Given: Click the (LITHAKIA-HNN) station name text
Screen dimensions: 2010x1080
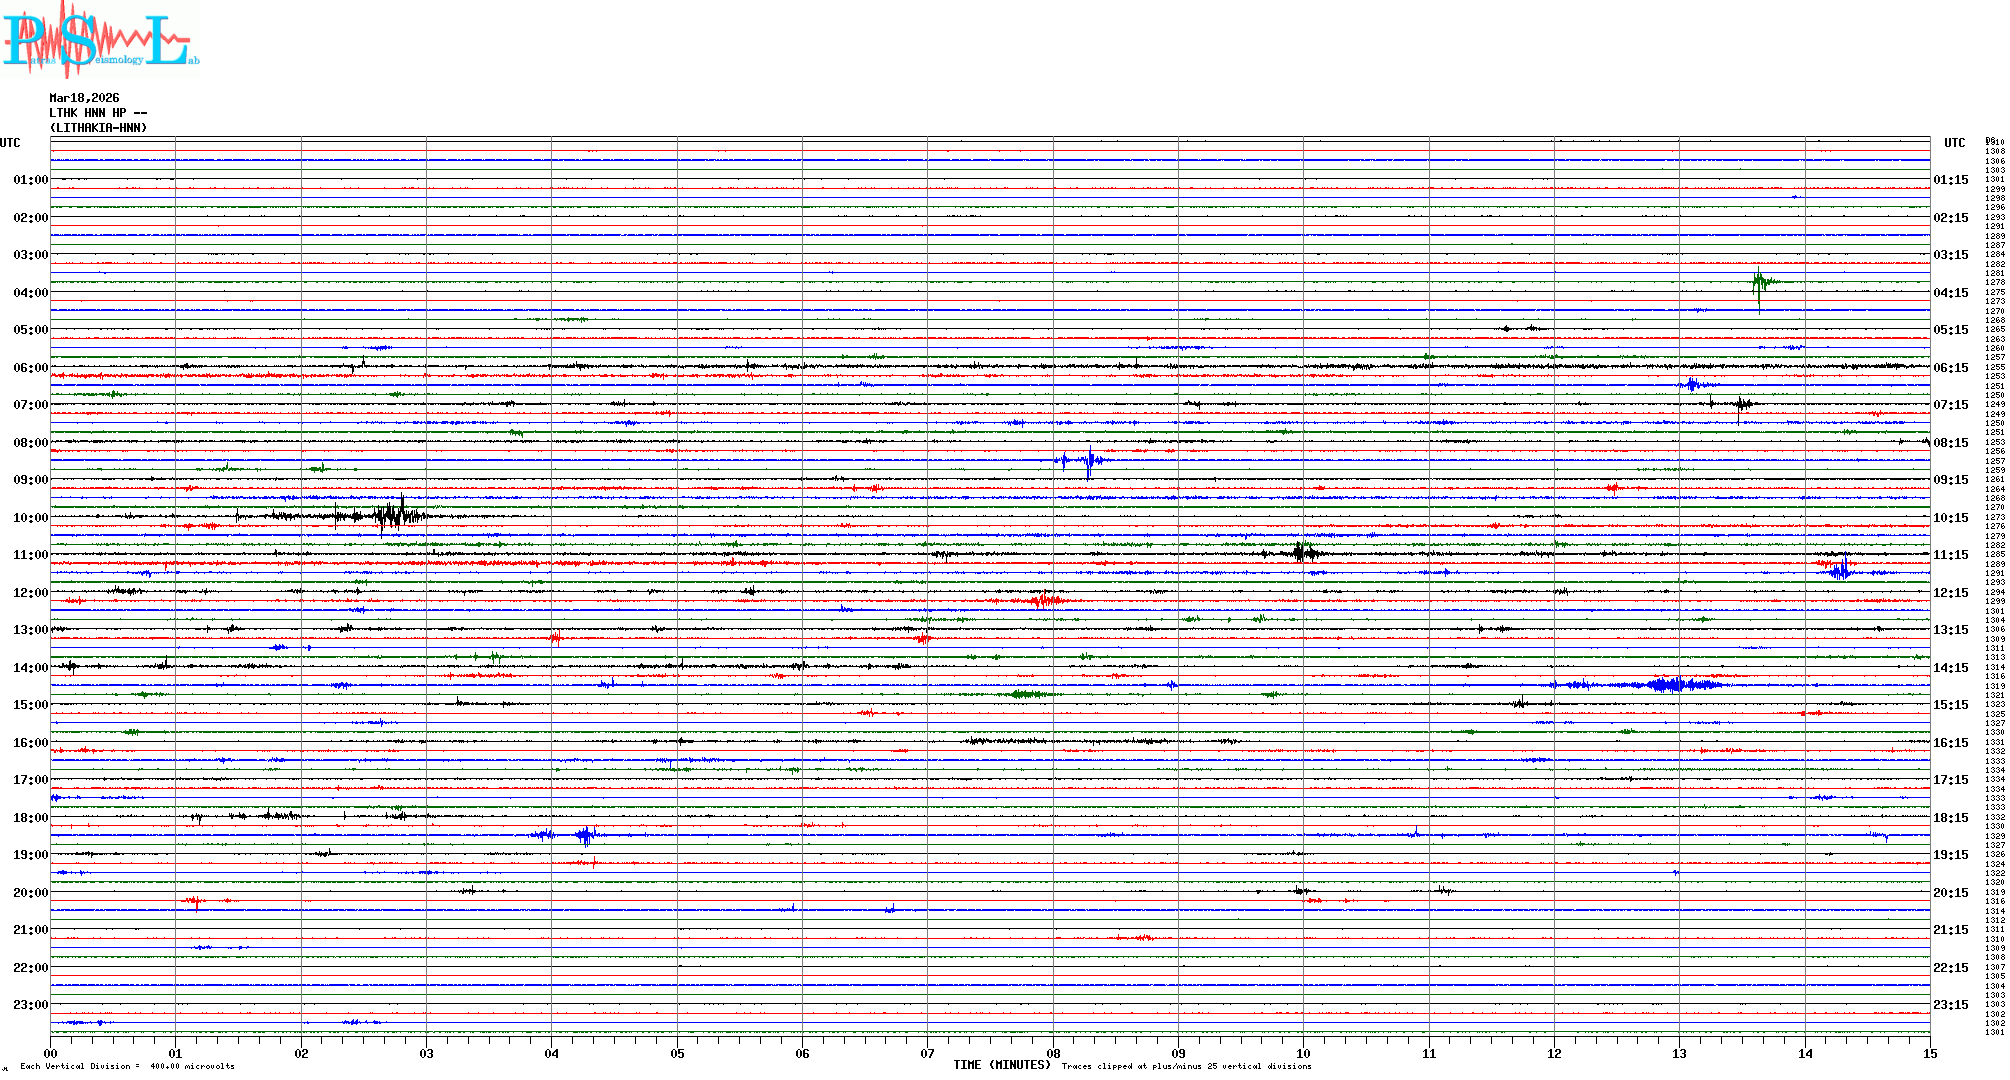Looking at the screenshot, I should [98, 128].
